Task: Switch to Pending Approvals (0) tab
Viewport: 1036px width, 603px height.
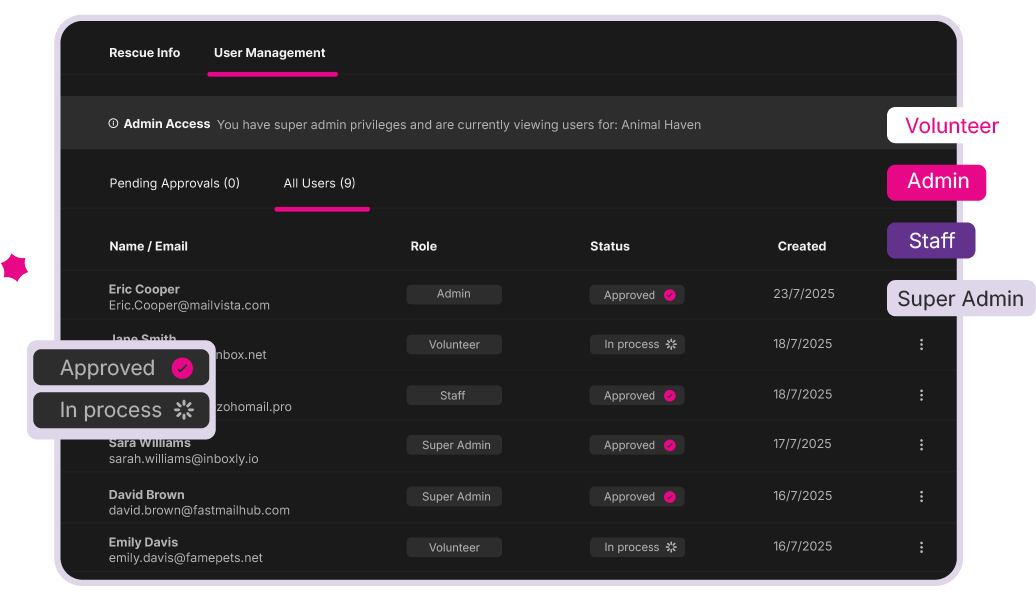Action: pos(174,183)
